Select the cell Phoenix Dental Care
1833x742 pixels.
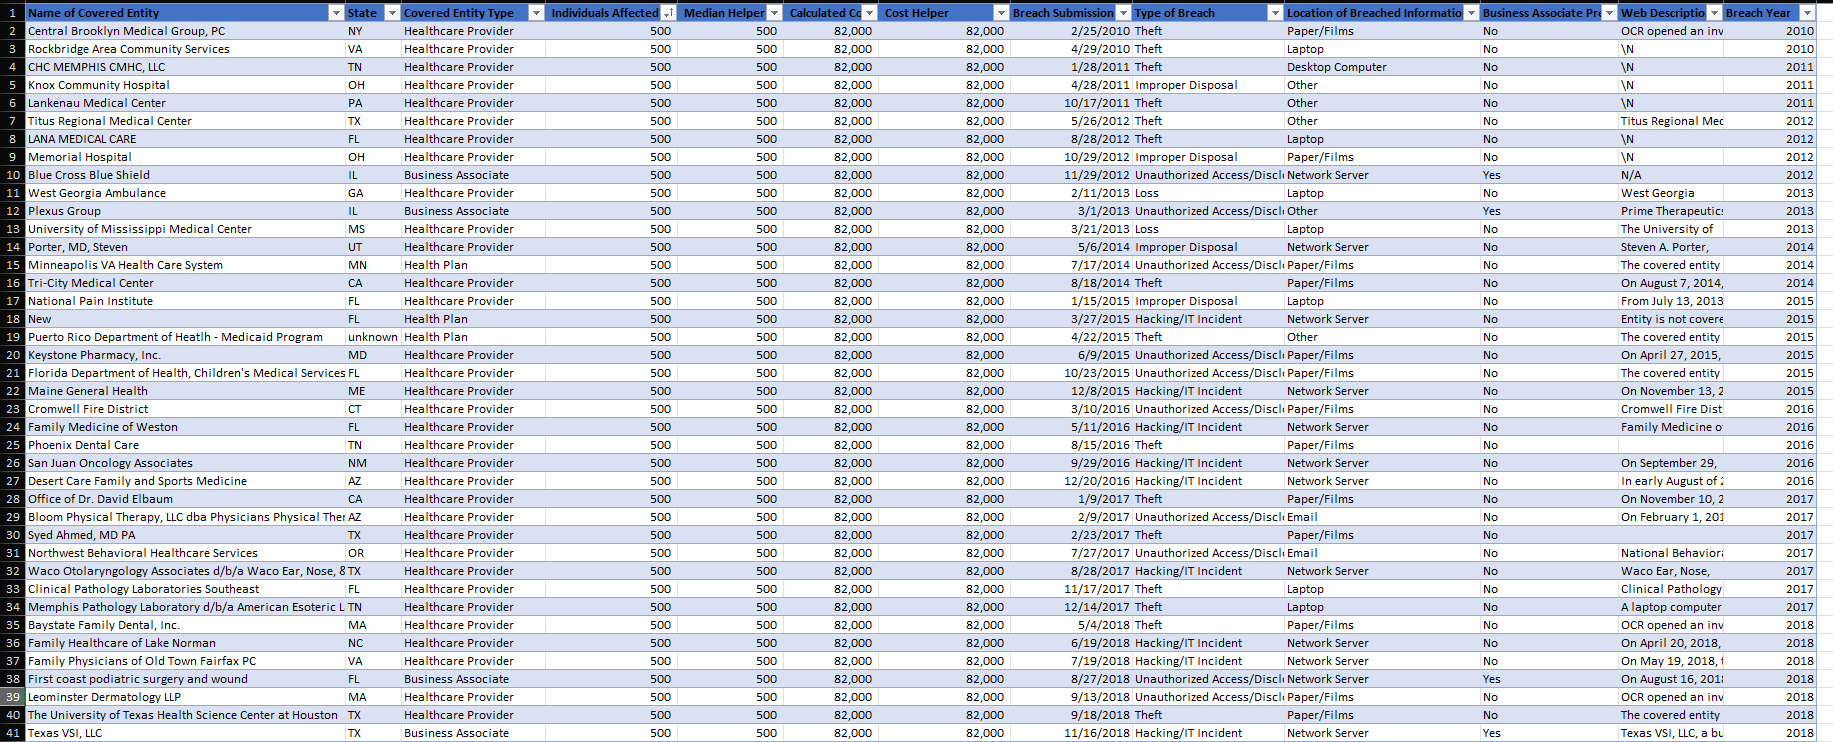pyautogui.click(x=185, y=445)
